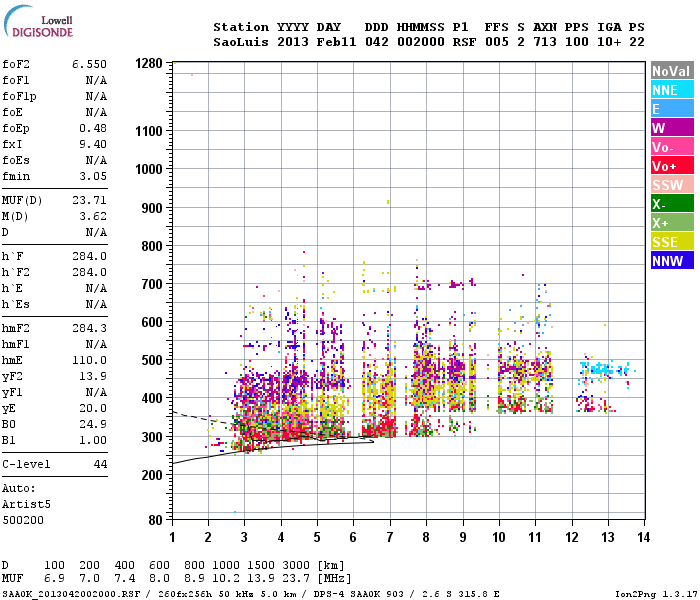This screenshot has width=700, height=600.
Task: Click the foEp value 0.48
Action: coord(93,128)
